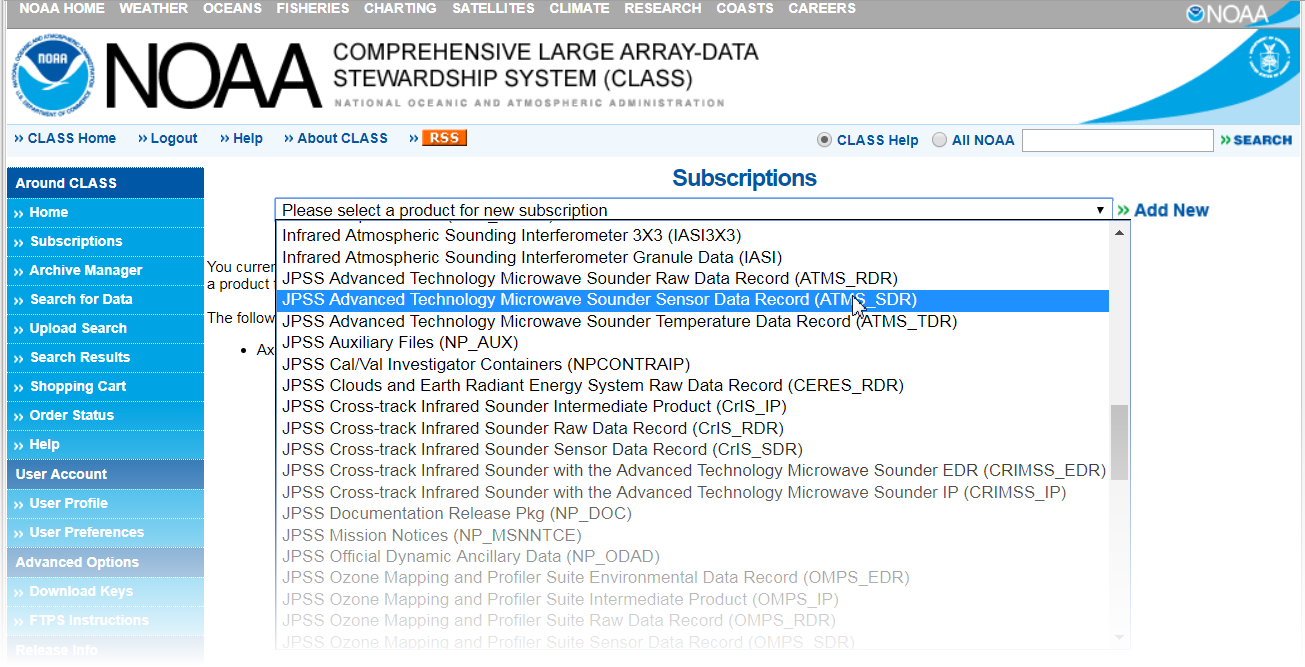Select the CLASS Help radio button
Screen dimensions: 1305x667
coord(824,140)
